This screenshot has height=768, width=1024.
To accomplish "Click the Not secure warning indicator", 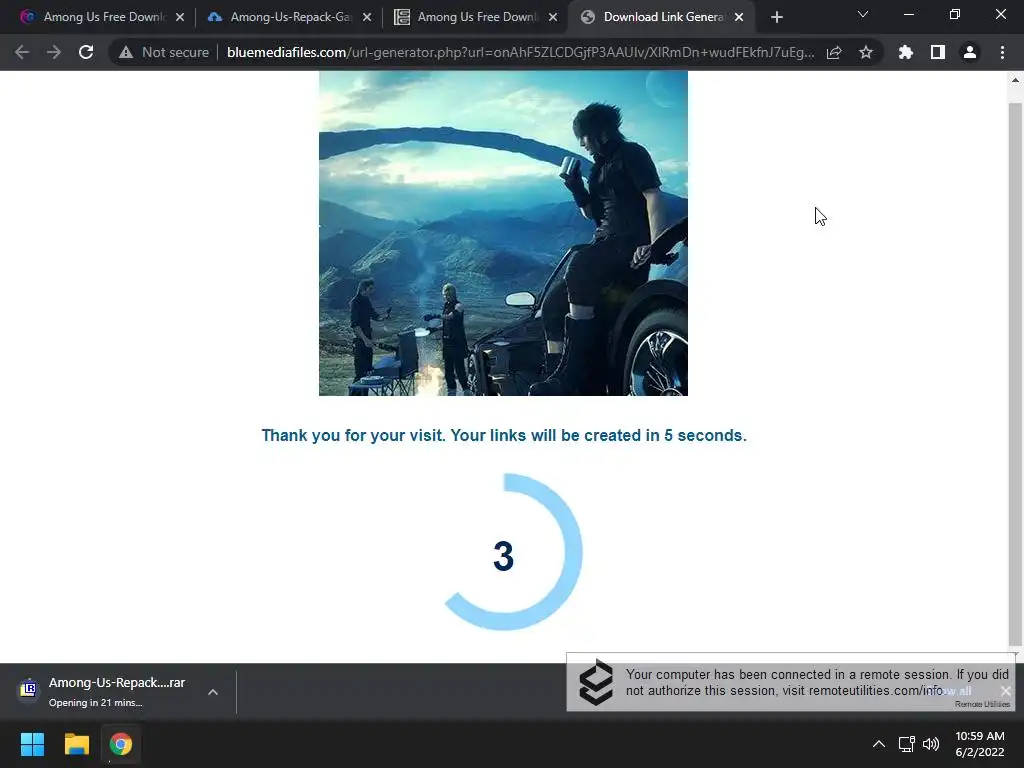I will 164,52.
